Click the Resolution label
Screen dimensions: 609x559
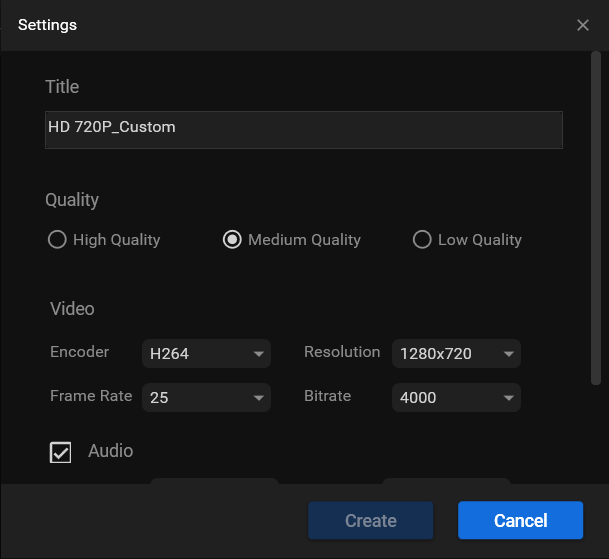[342, 352]
